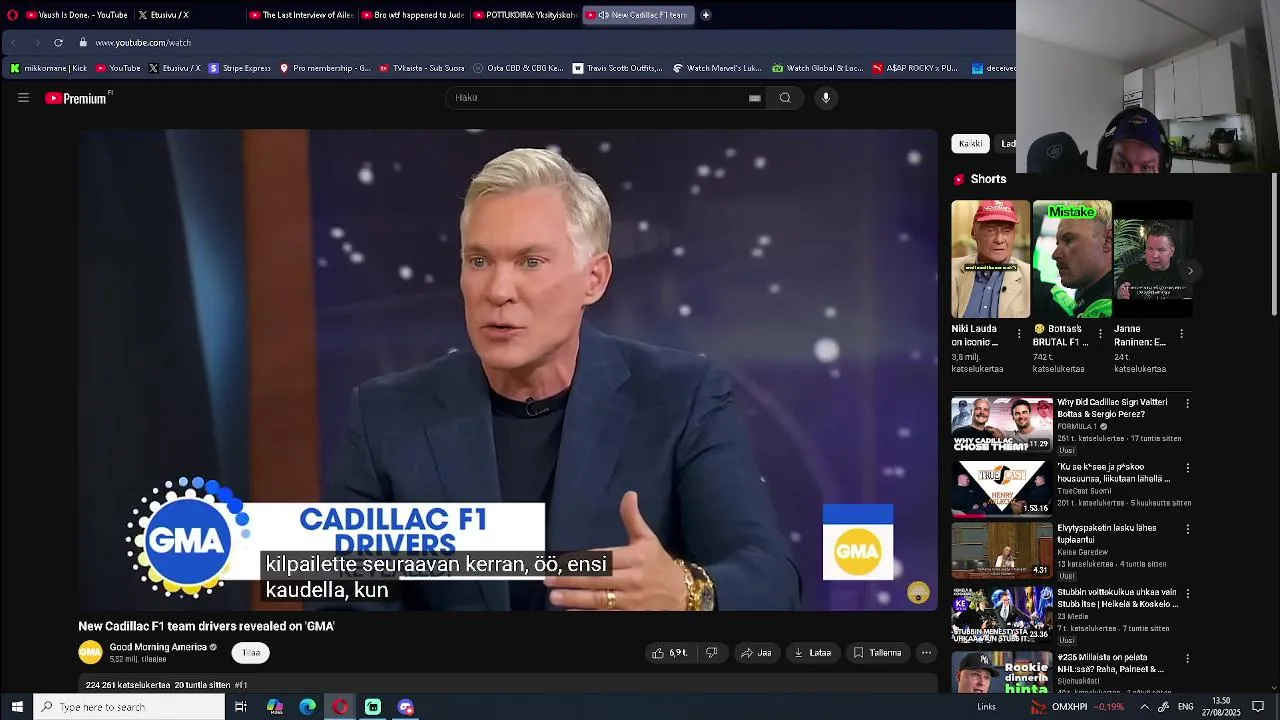Screen dimensions: 1280x720
Task: Open Janne Raninen short thumbnail
Action: [x=1153, y=259]
